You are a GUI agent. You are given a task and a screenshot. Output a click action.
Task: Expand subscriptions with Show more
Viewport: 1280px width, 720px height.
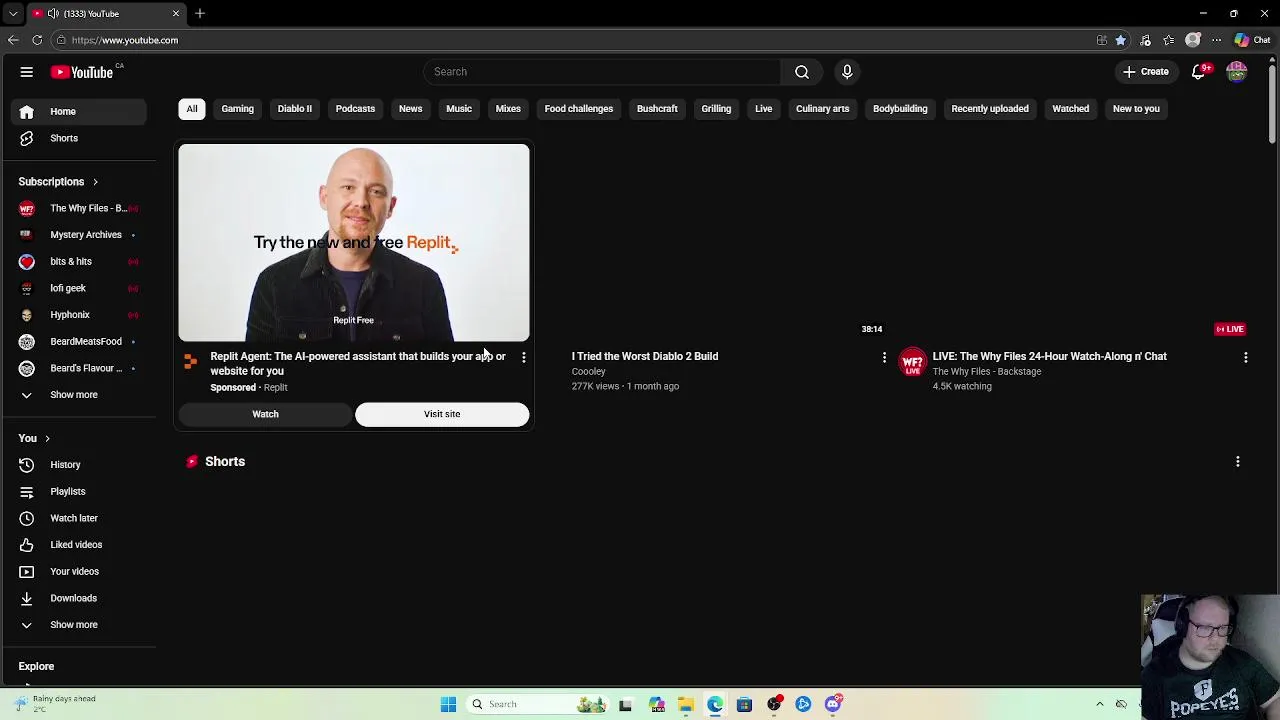pos(78,395)
